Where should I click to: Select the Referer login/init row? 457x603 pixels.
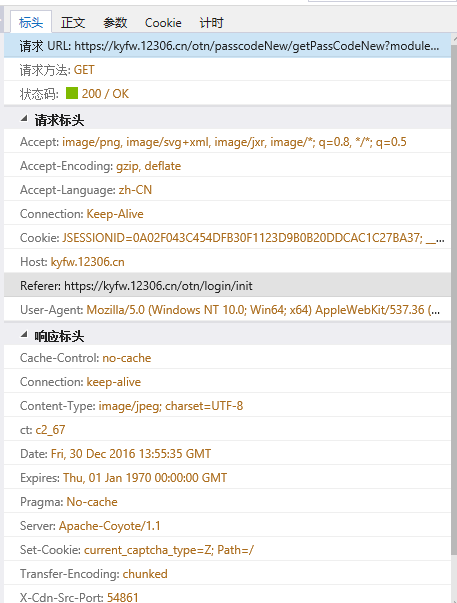(227, 285)
